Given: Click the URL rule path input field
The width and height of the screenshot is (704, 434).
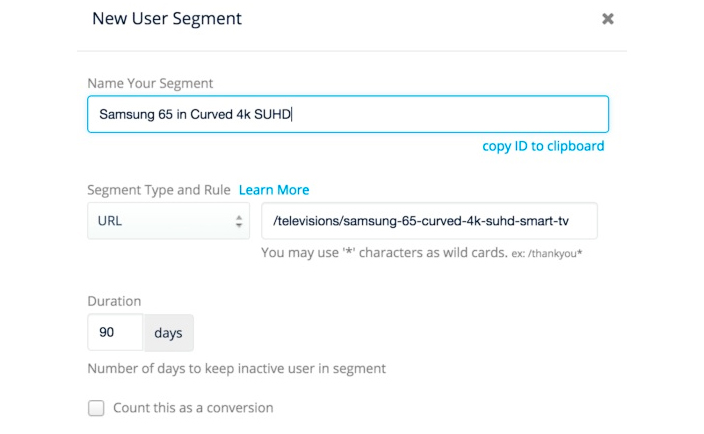Looking at the screenshot, I should click(x=429, y=221).
